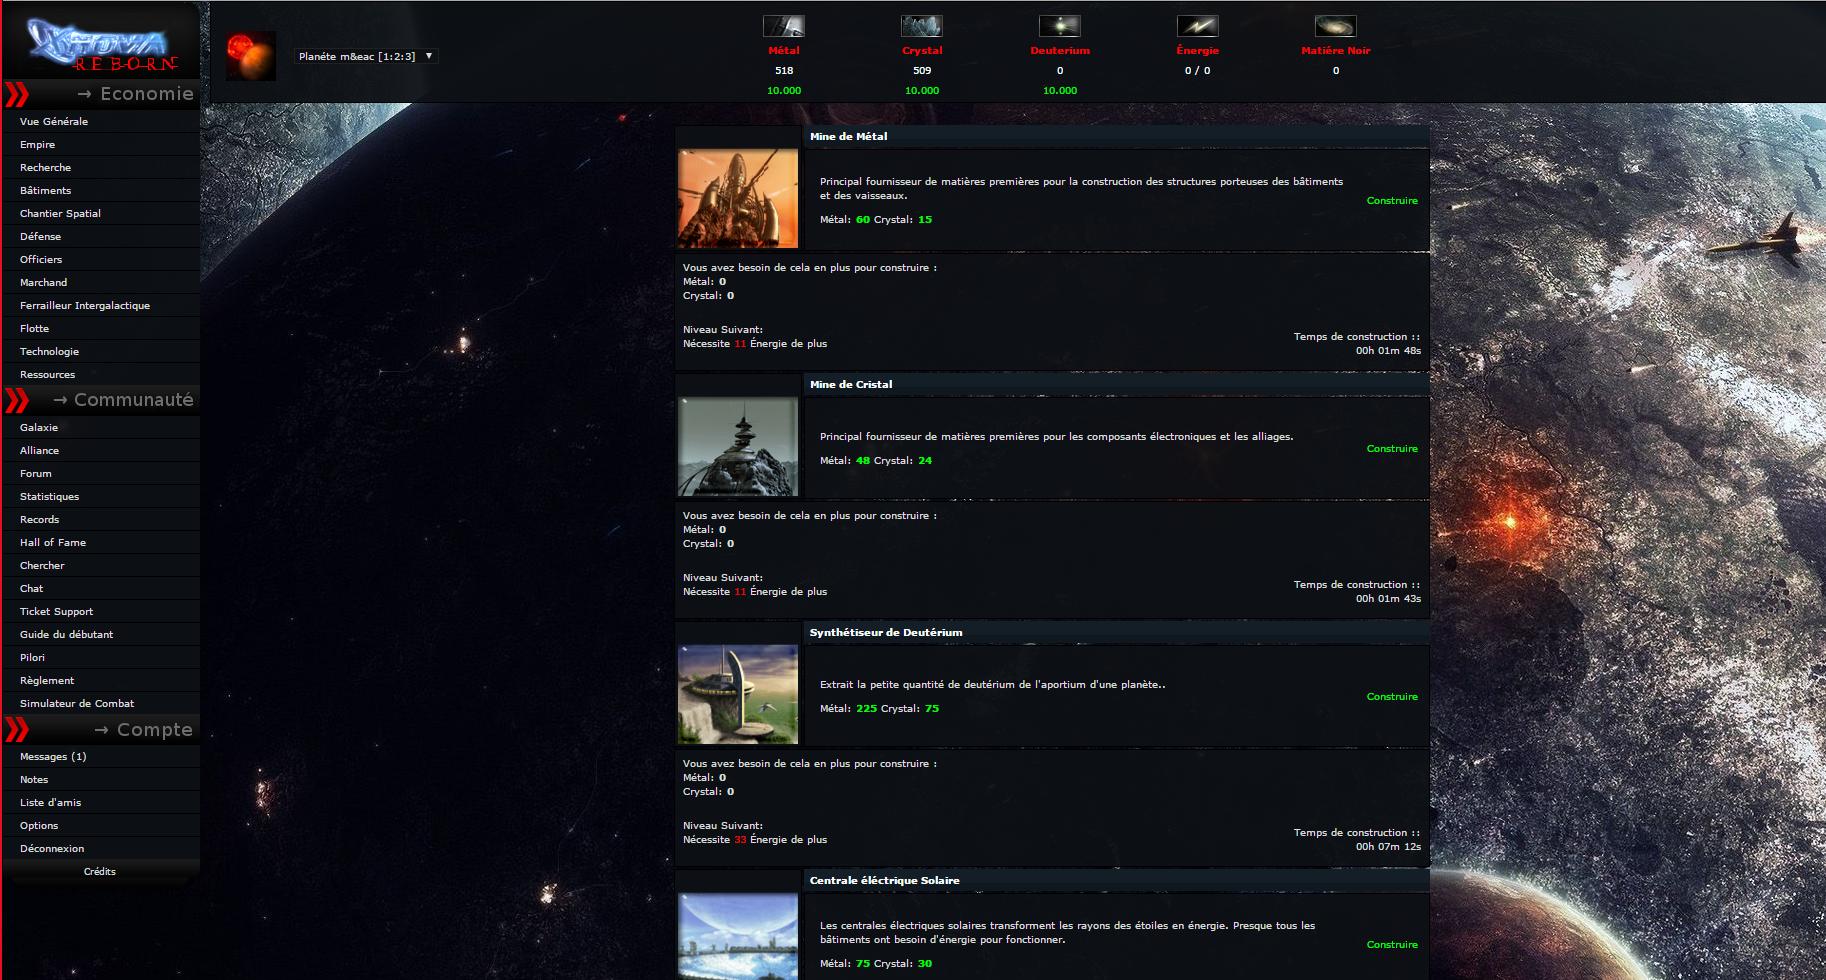Build the Synthétiseur de Deutérium

(x=1391, y=697)
